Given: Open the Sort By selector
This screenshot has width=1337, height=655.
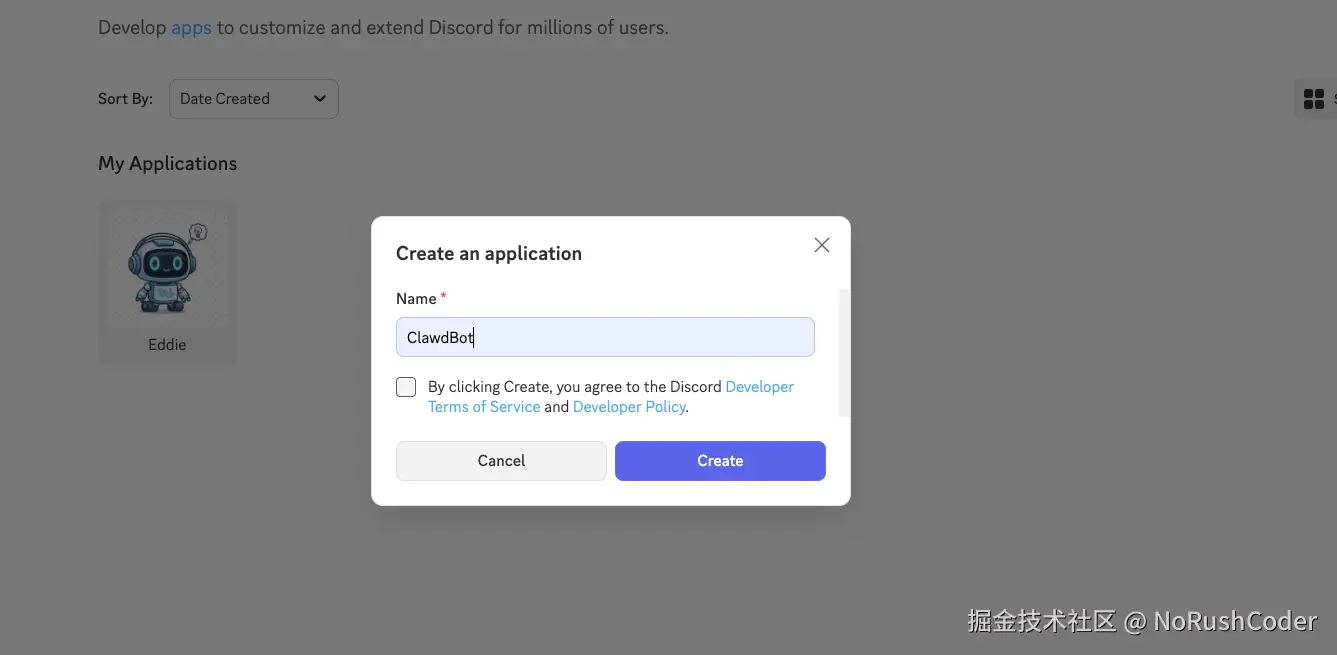Looking at the screenshot, I should point(253,98).
